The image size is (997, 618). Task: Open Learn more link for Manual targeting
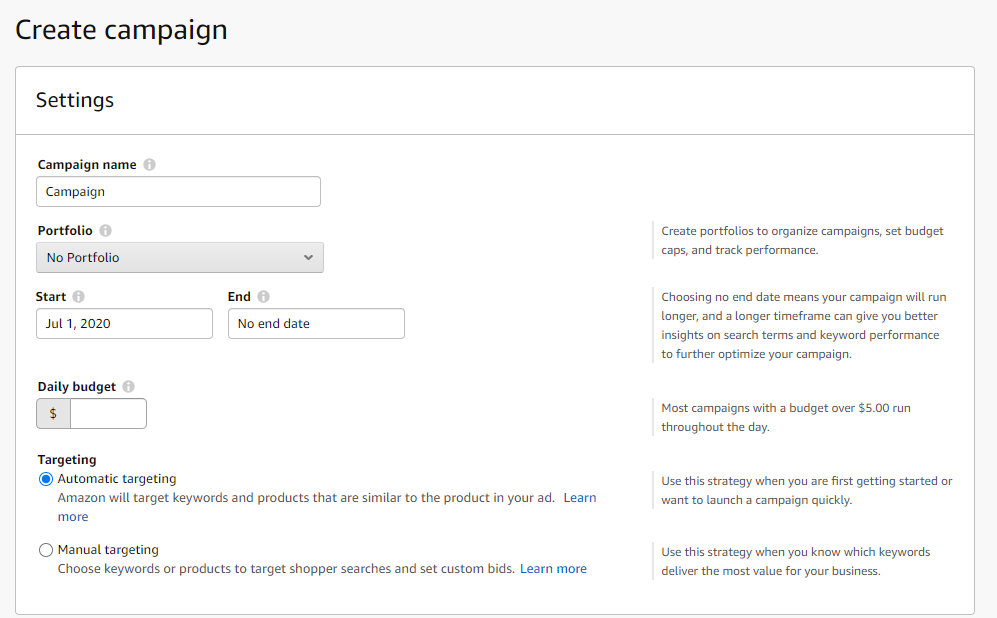click(x=553, y=569)
